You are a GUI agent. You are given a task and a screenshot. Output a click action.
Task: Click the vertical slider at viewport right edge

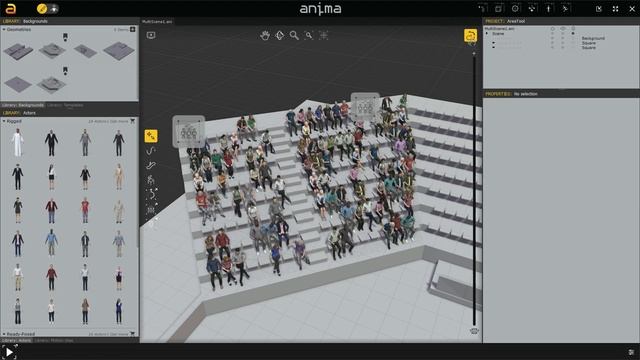(474, 190)
